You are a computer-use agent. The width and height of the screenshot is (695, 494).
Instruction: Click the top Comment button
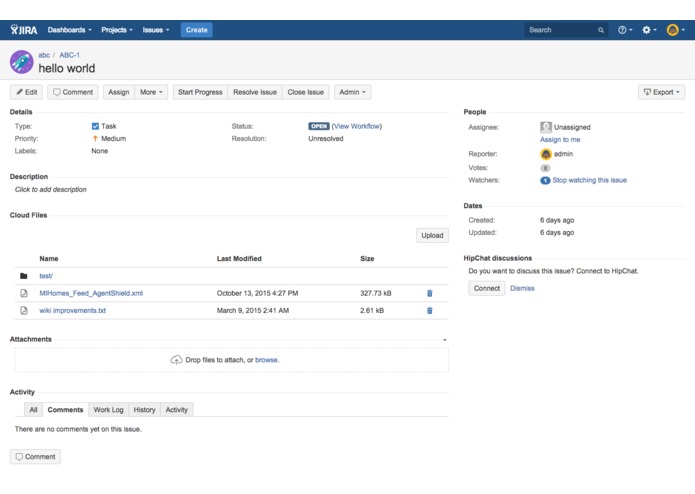[x=73, y=92]
